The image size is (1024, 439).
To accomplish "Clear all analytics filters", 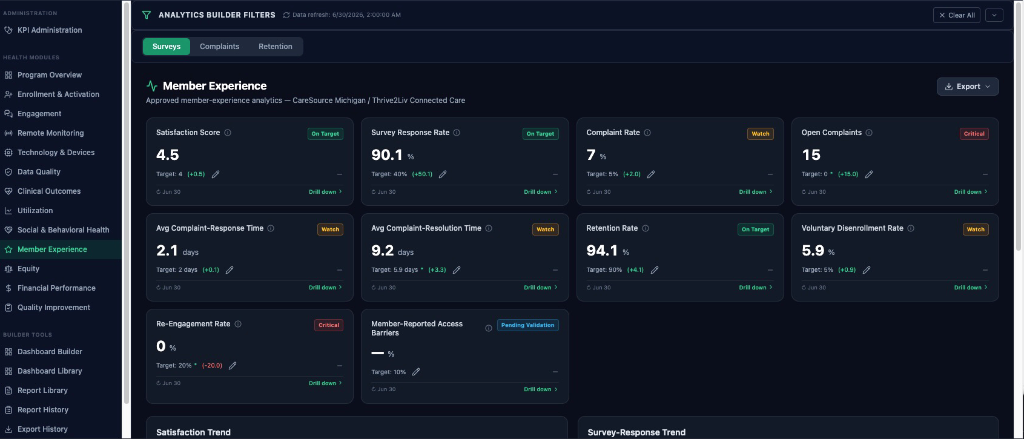I will point(956,15).
